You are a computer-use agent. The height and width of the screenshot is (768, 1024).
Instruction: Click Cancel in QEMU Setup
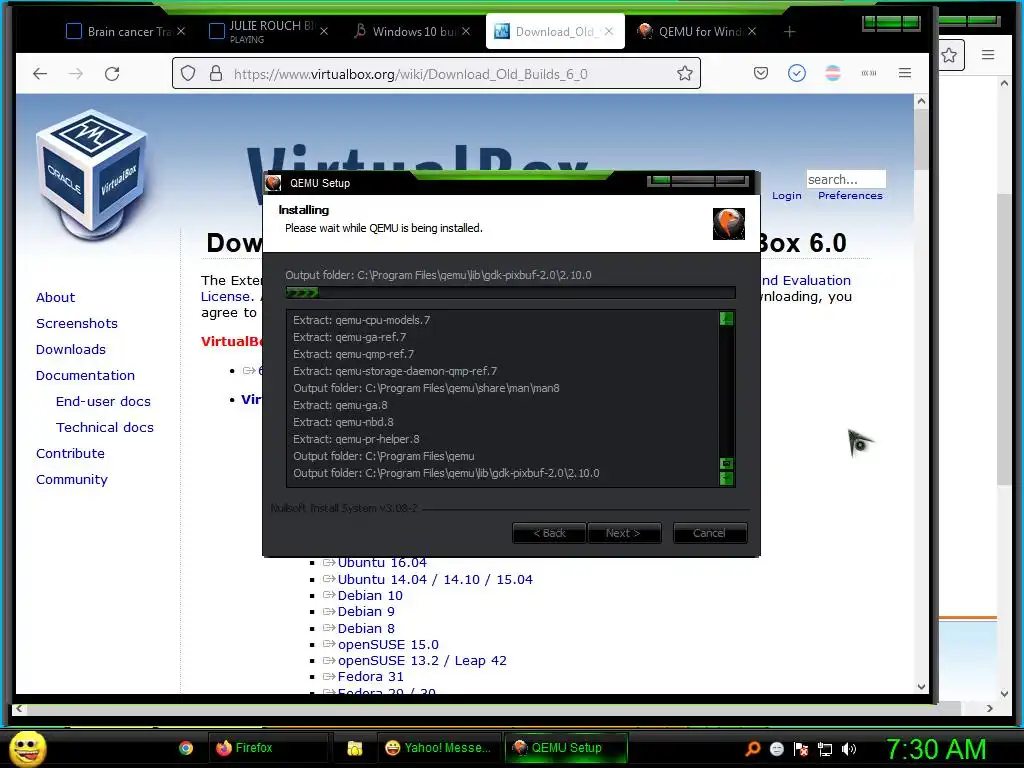[709, 533]
